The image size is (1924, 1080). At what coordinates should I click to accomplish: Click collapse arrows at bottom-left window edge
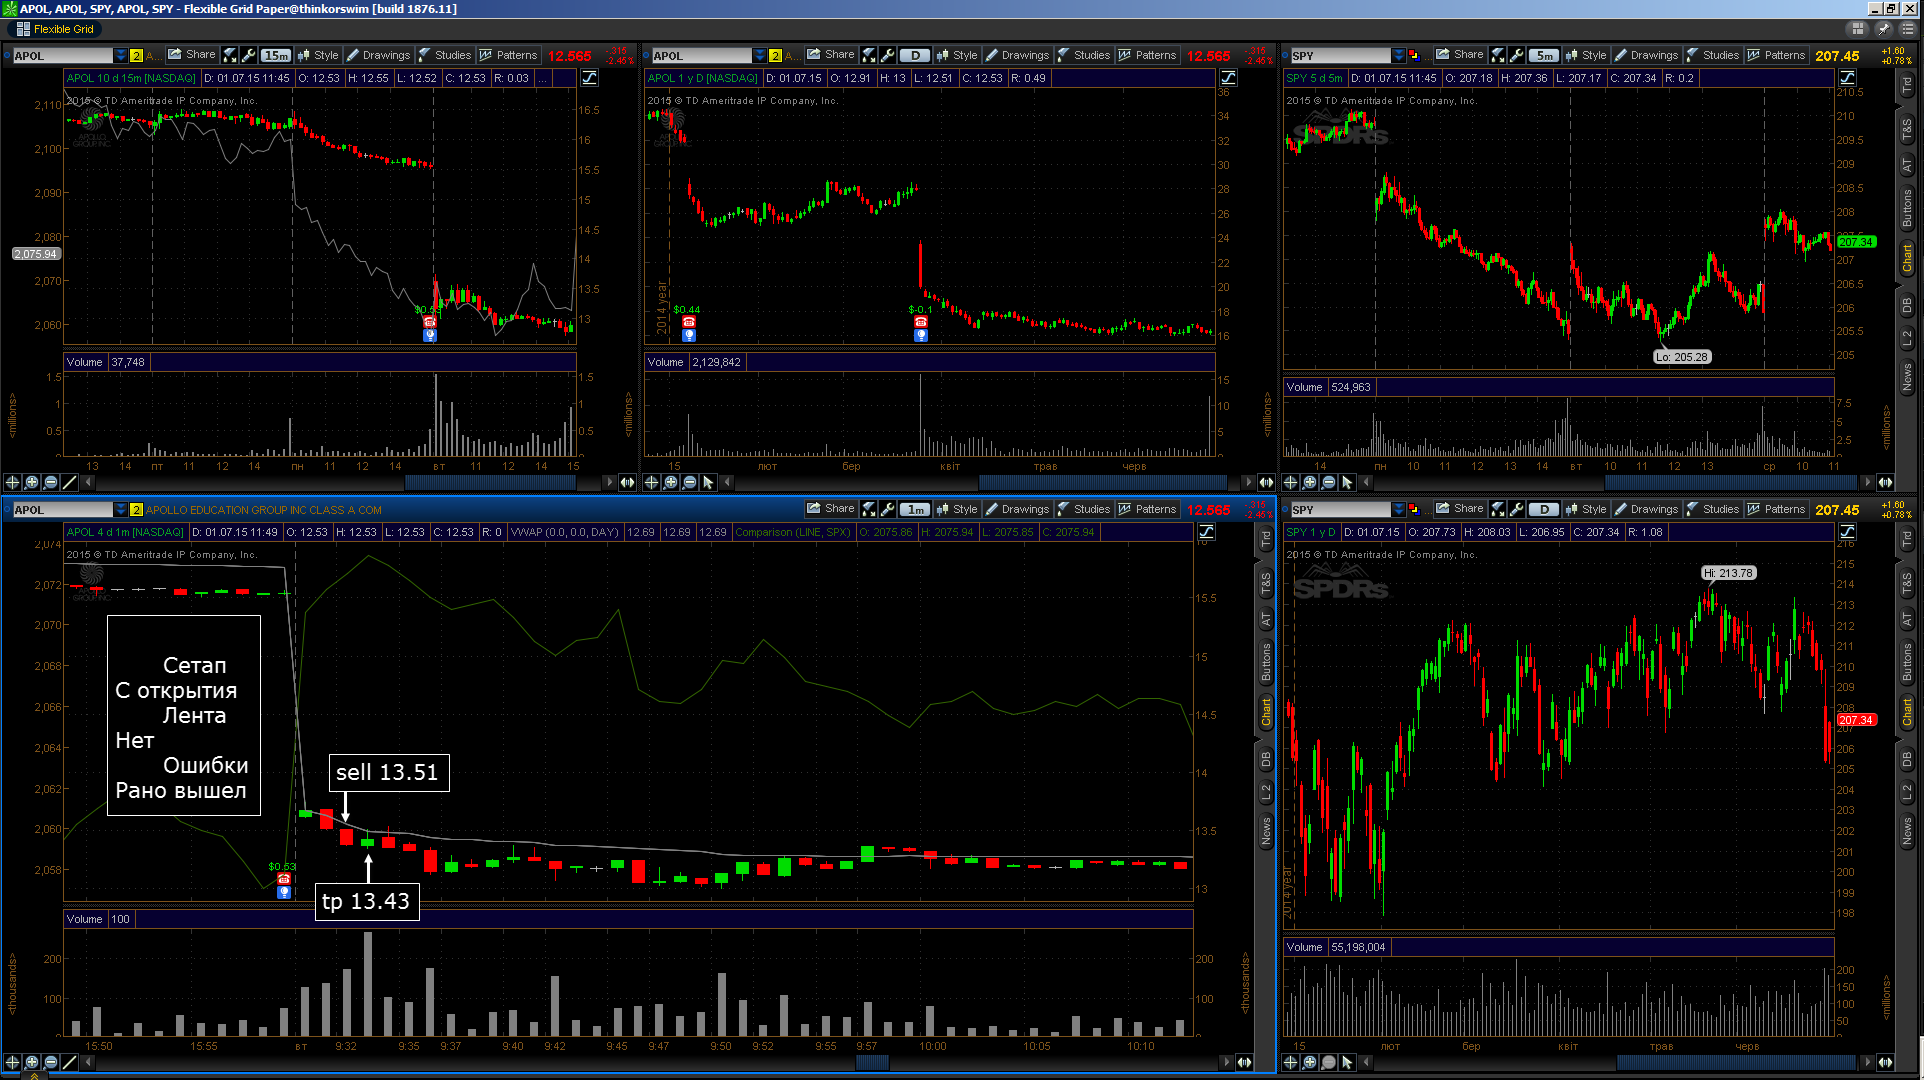click(34, 1076)
